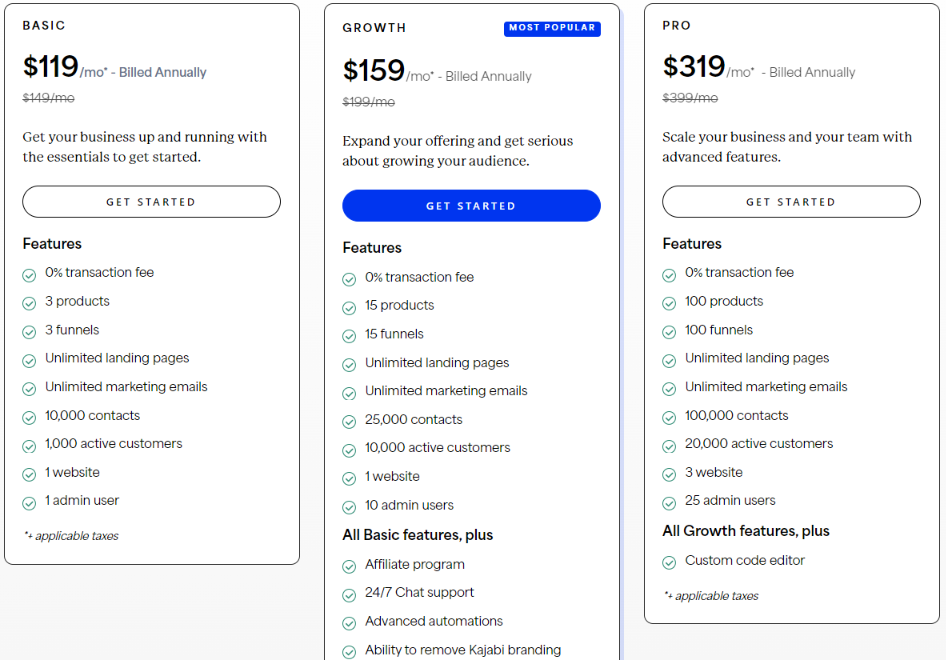Viewport: 946px width, 660px height.
Task: Click GET STARTED on the Growth plan
Action: point(471,205)
